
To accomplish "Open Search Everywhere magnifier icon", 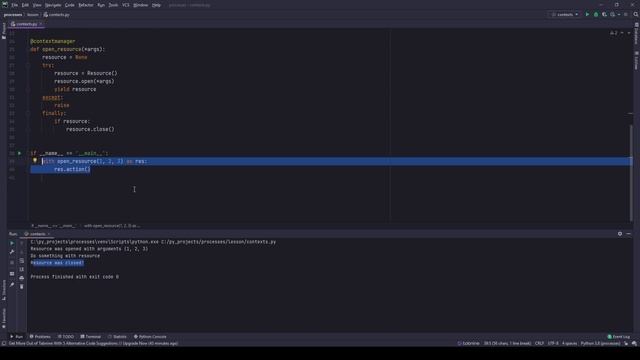I will coord(636,15).
